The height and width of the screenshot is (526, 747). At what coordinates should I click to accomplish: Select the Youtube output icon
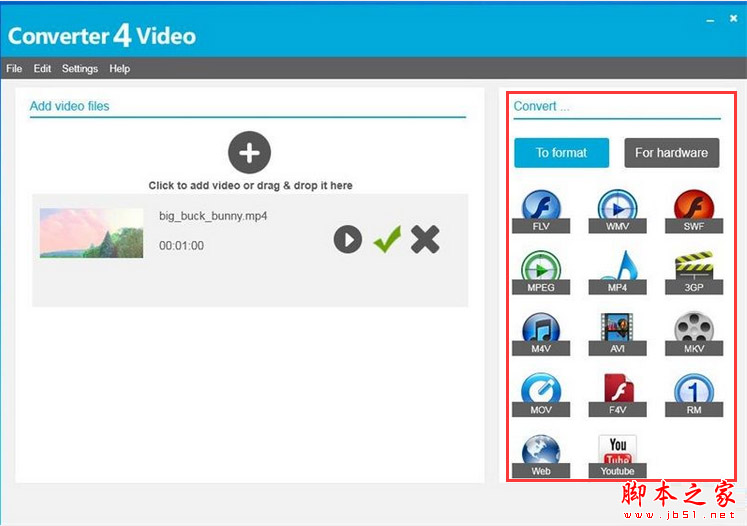pyautogui.click(x=617, y=456)
